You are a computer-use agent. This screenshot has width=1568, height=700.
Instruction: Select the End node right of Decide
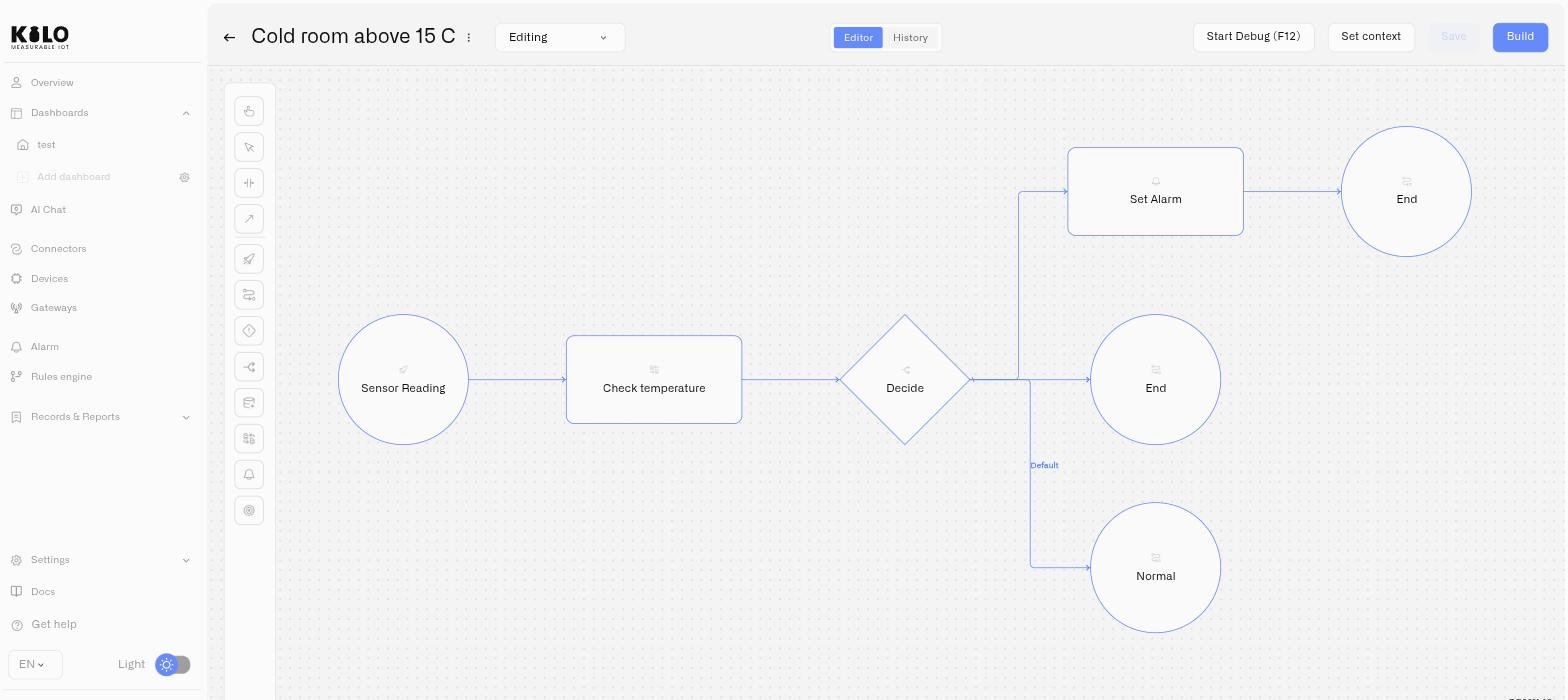pos(1155,380)
